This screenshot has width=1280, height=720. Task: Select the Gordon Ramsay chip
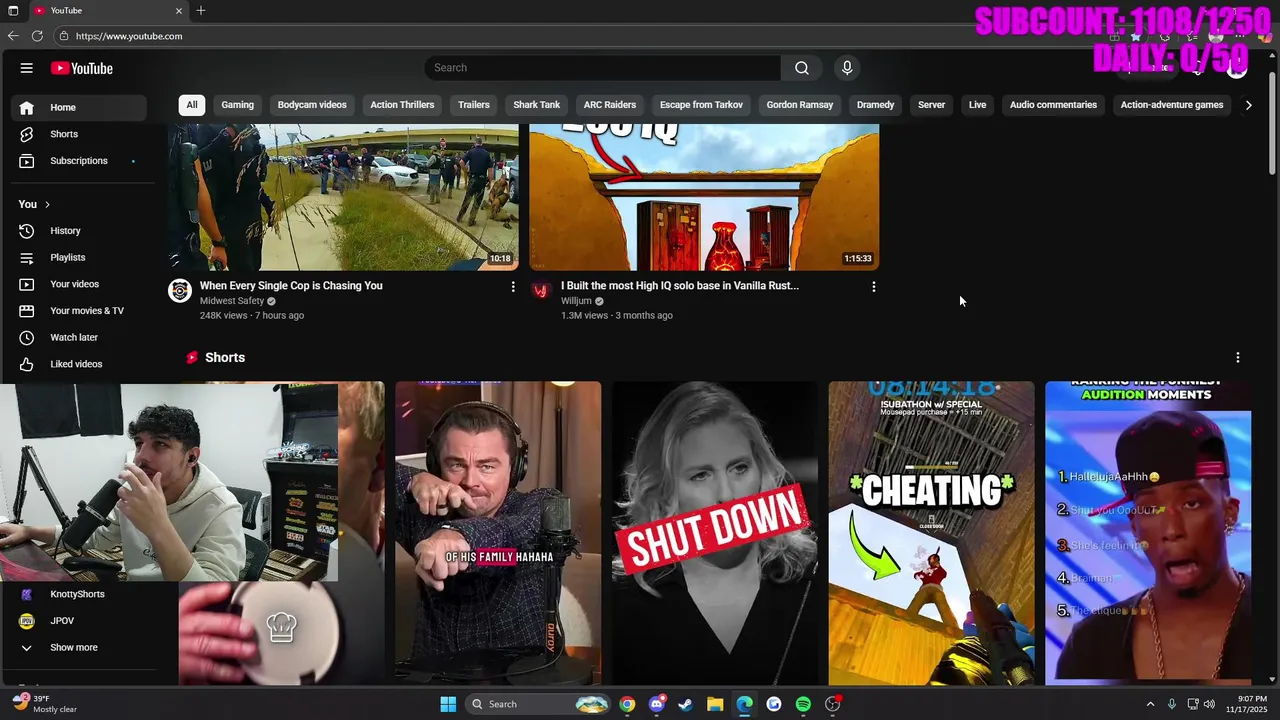[x=800, y=105]
